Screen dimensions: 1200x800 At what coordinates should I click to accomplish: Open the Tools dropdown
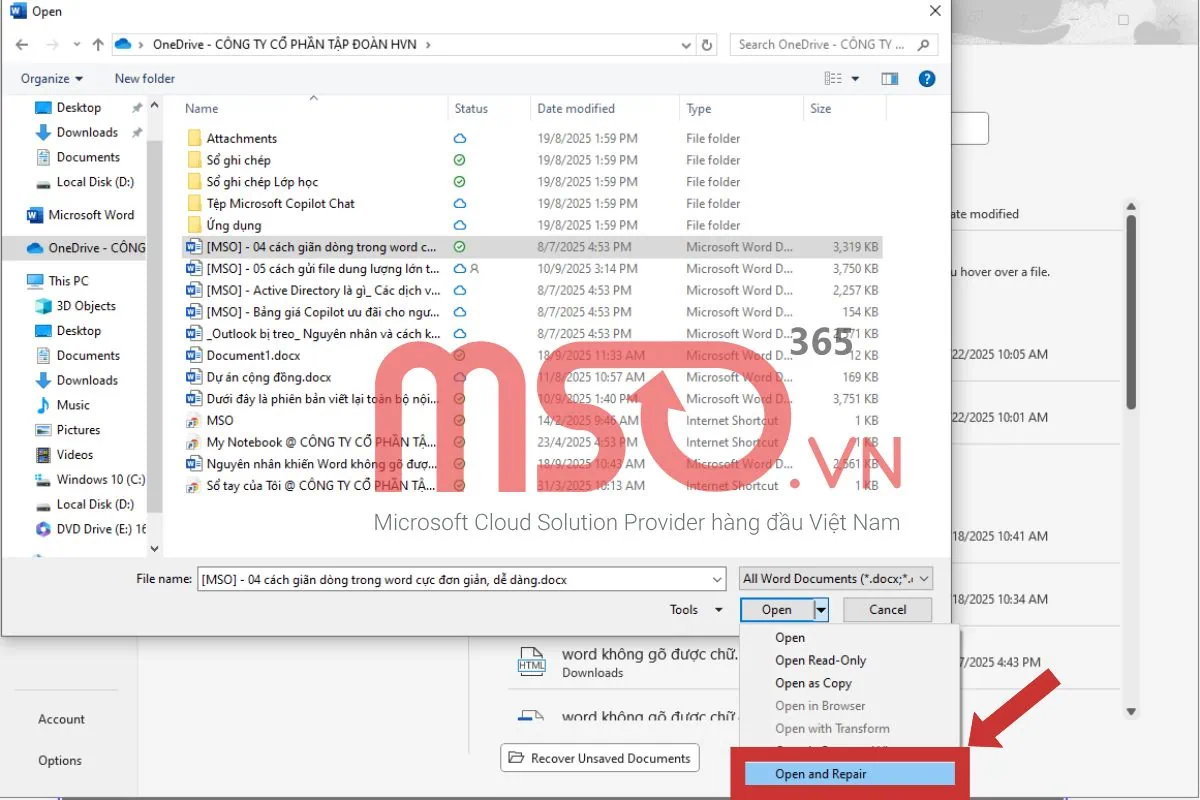point(695,610)
